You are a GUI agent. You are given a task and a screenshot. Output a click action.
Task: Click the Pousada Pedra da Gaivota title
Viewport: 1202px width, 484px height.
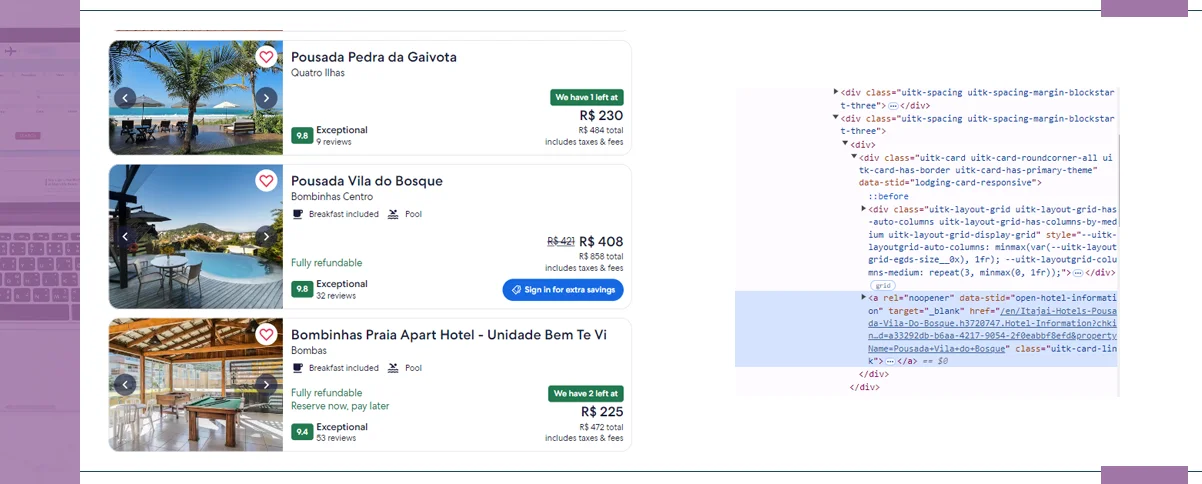[x=373, y=57]
